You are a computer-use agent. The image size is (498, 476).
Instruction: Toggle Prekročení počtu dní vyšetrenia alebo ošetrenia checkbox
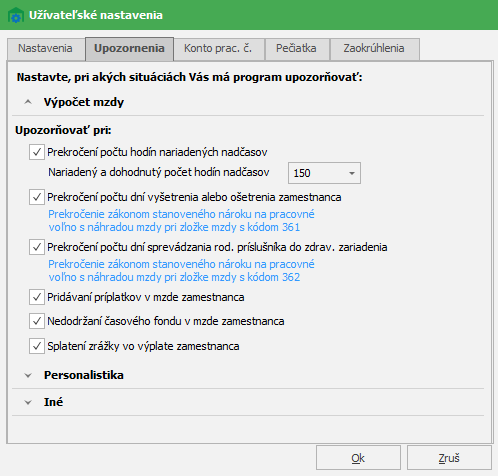click(x=37, y=197)
